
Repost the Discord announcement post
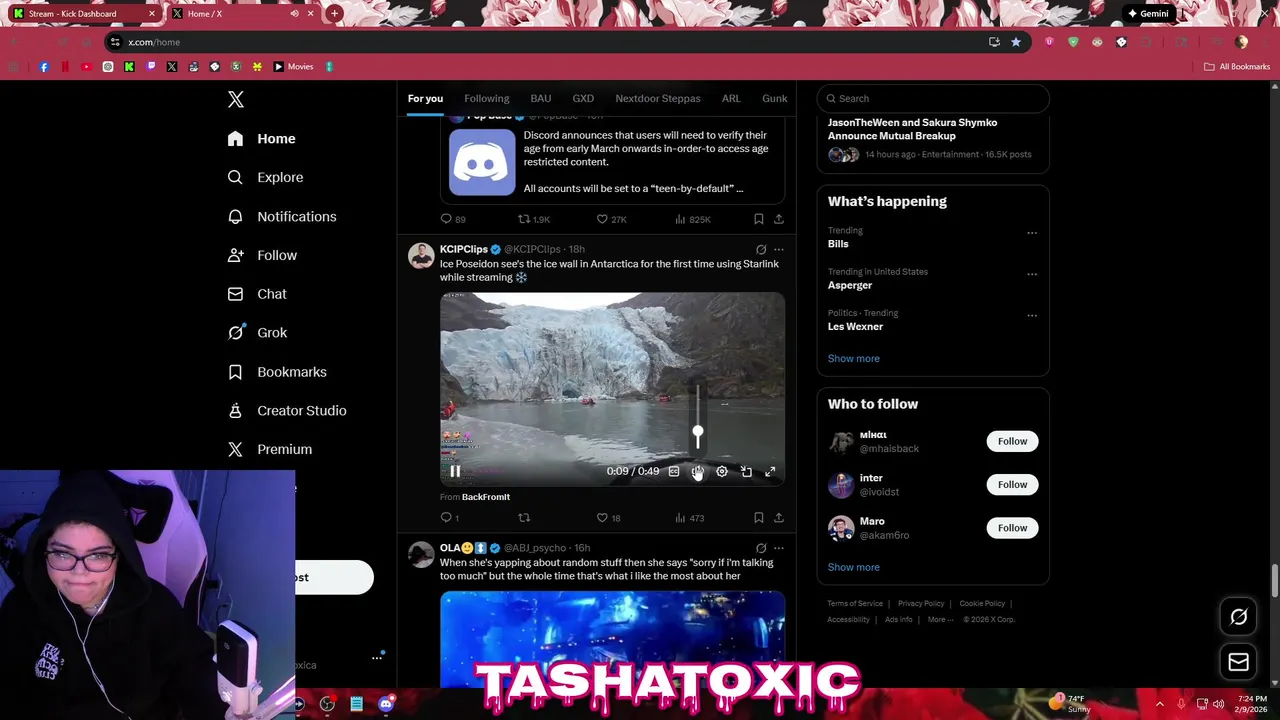point(534,219)
